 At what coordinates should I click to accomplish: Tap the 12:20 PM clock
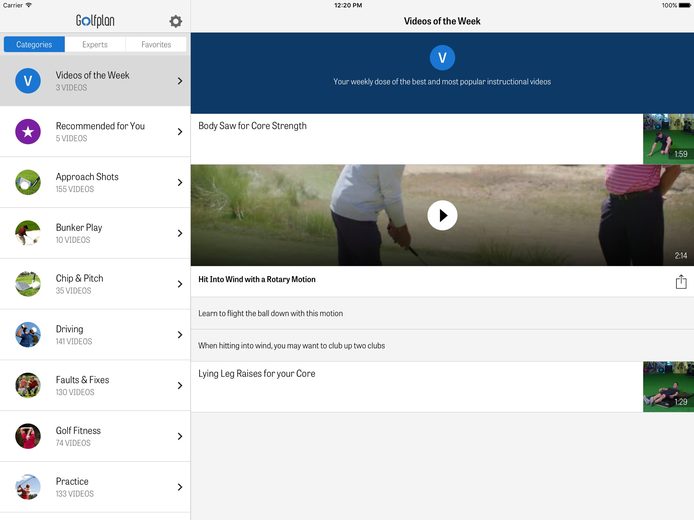(x=348, y=5)
